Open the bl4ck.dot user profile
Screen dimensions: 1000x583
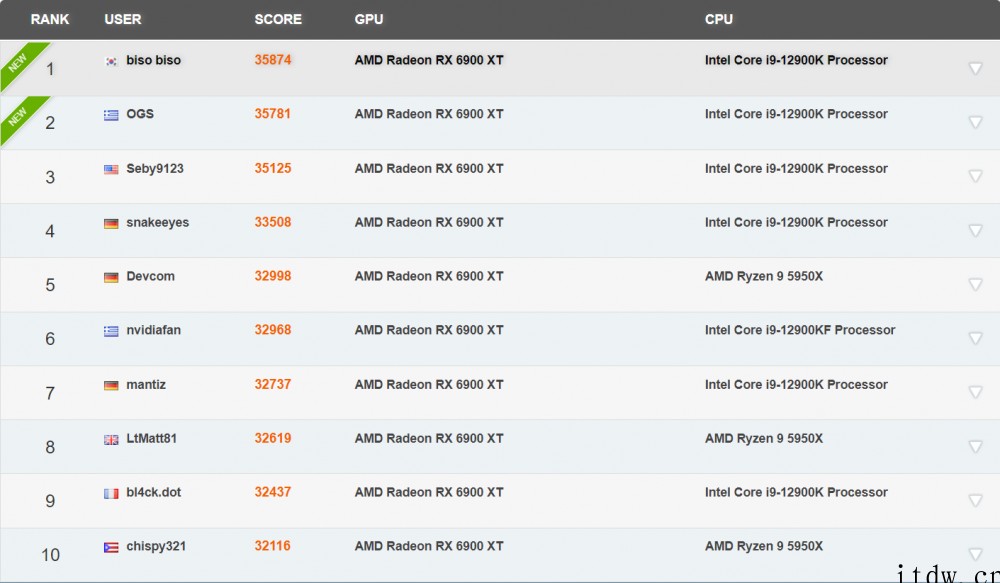[x=154, y=492]
